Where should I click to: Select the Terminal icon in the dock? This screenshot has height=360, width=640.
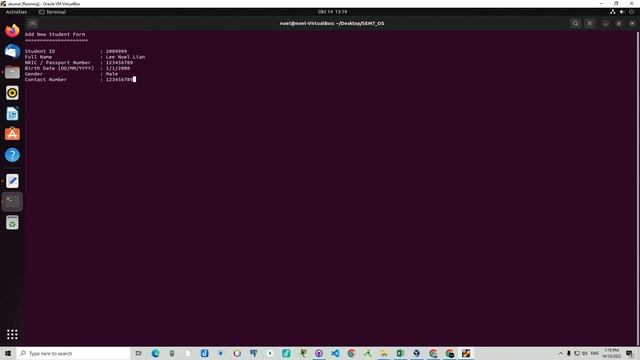pyautogui.click(x=12, y=202)
